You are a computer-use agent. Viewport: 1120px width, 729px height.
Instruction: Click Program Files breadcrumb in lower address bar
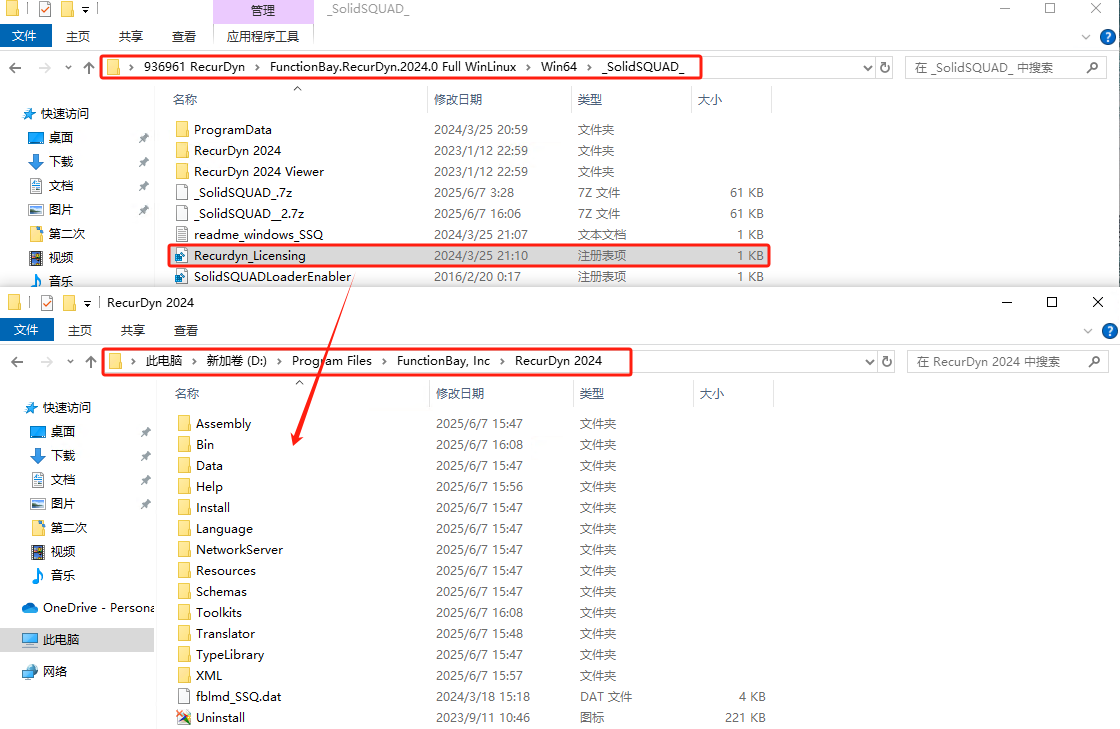[x=331, y=361]
